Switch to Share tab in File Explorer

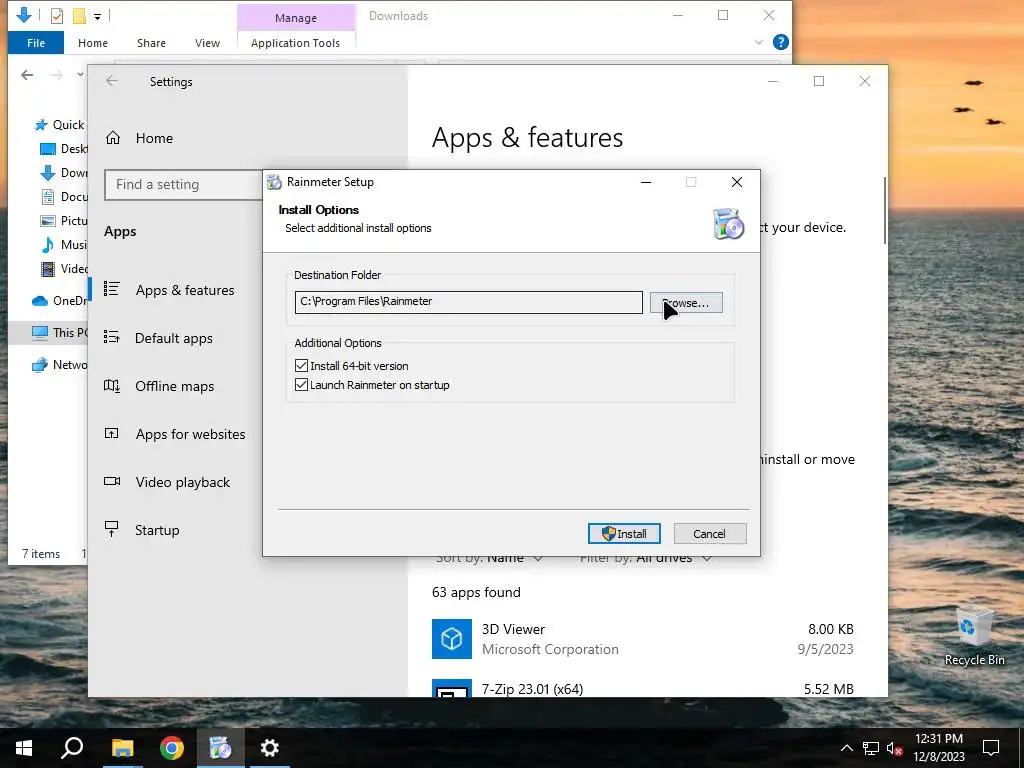(x=151, y=43)
